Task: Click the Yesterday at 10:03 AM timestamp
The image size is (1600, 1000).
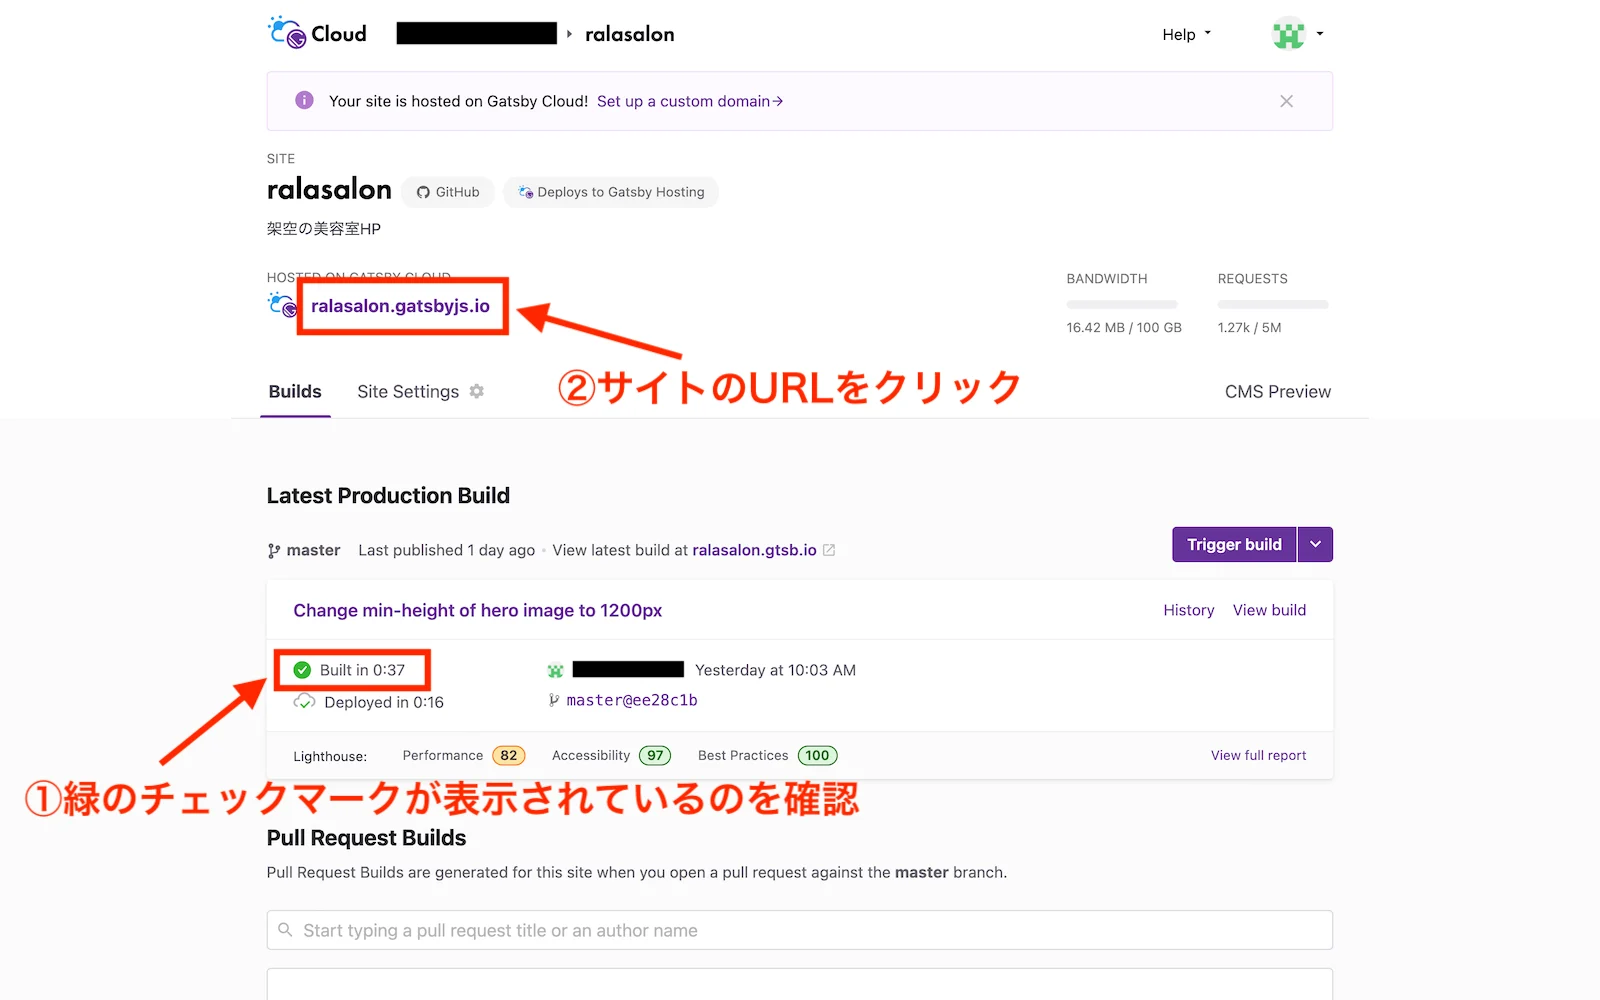Action: click(x=775, y=670)
